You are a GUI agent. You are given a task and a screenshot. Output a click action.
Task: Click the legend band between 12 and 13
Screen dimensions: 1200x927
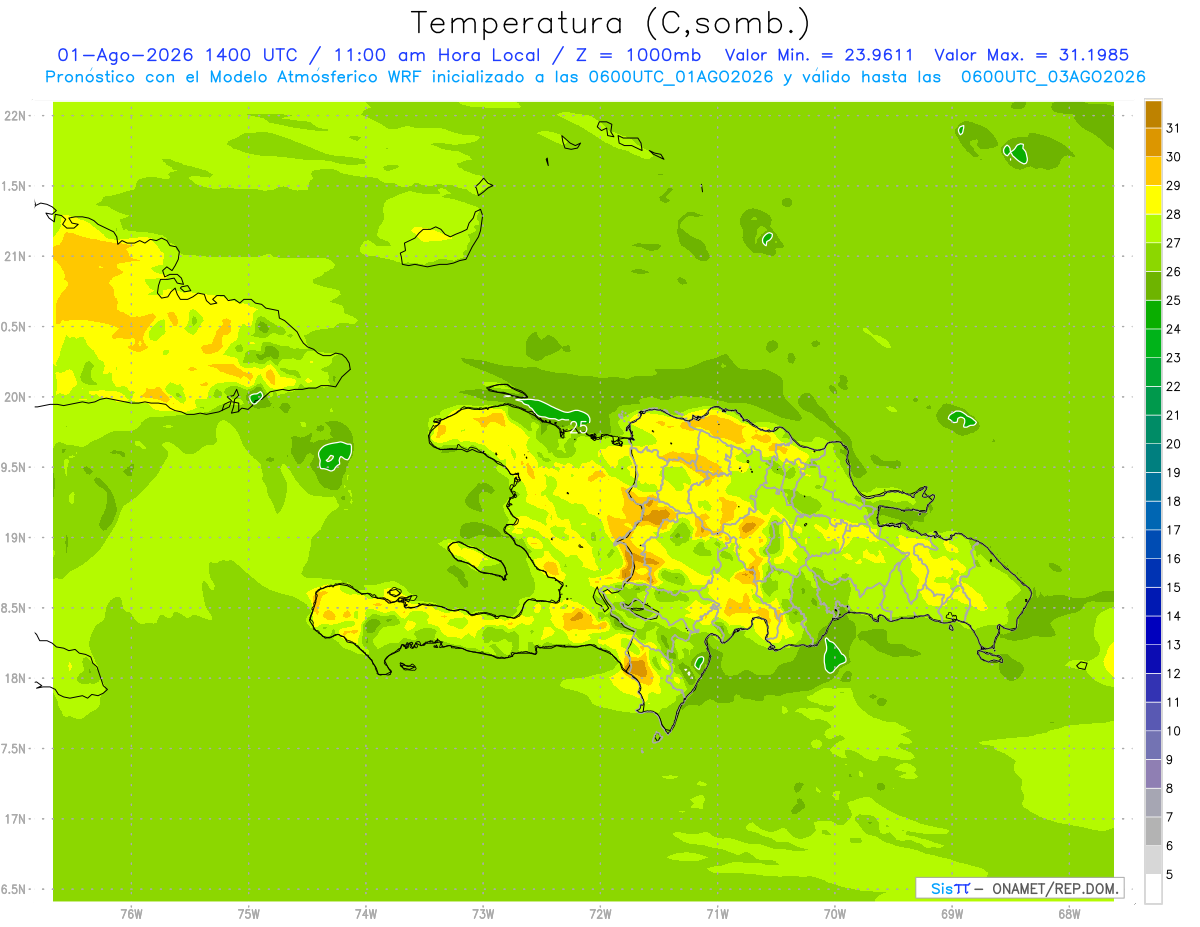tap(1153, 660)
